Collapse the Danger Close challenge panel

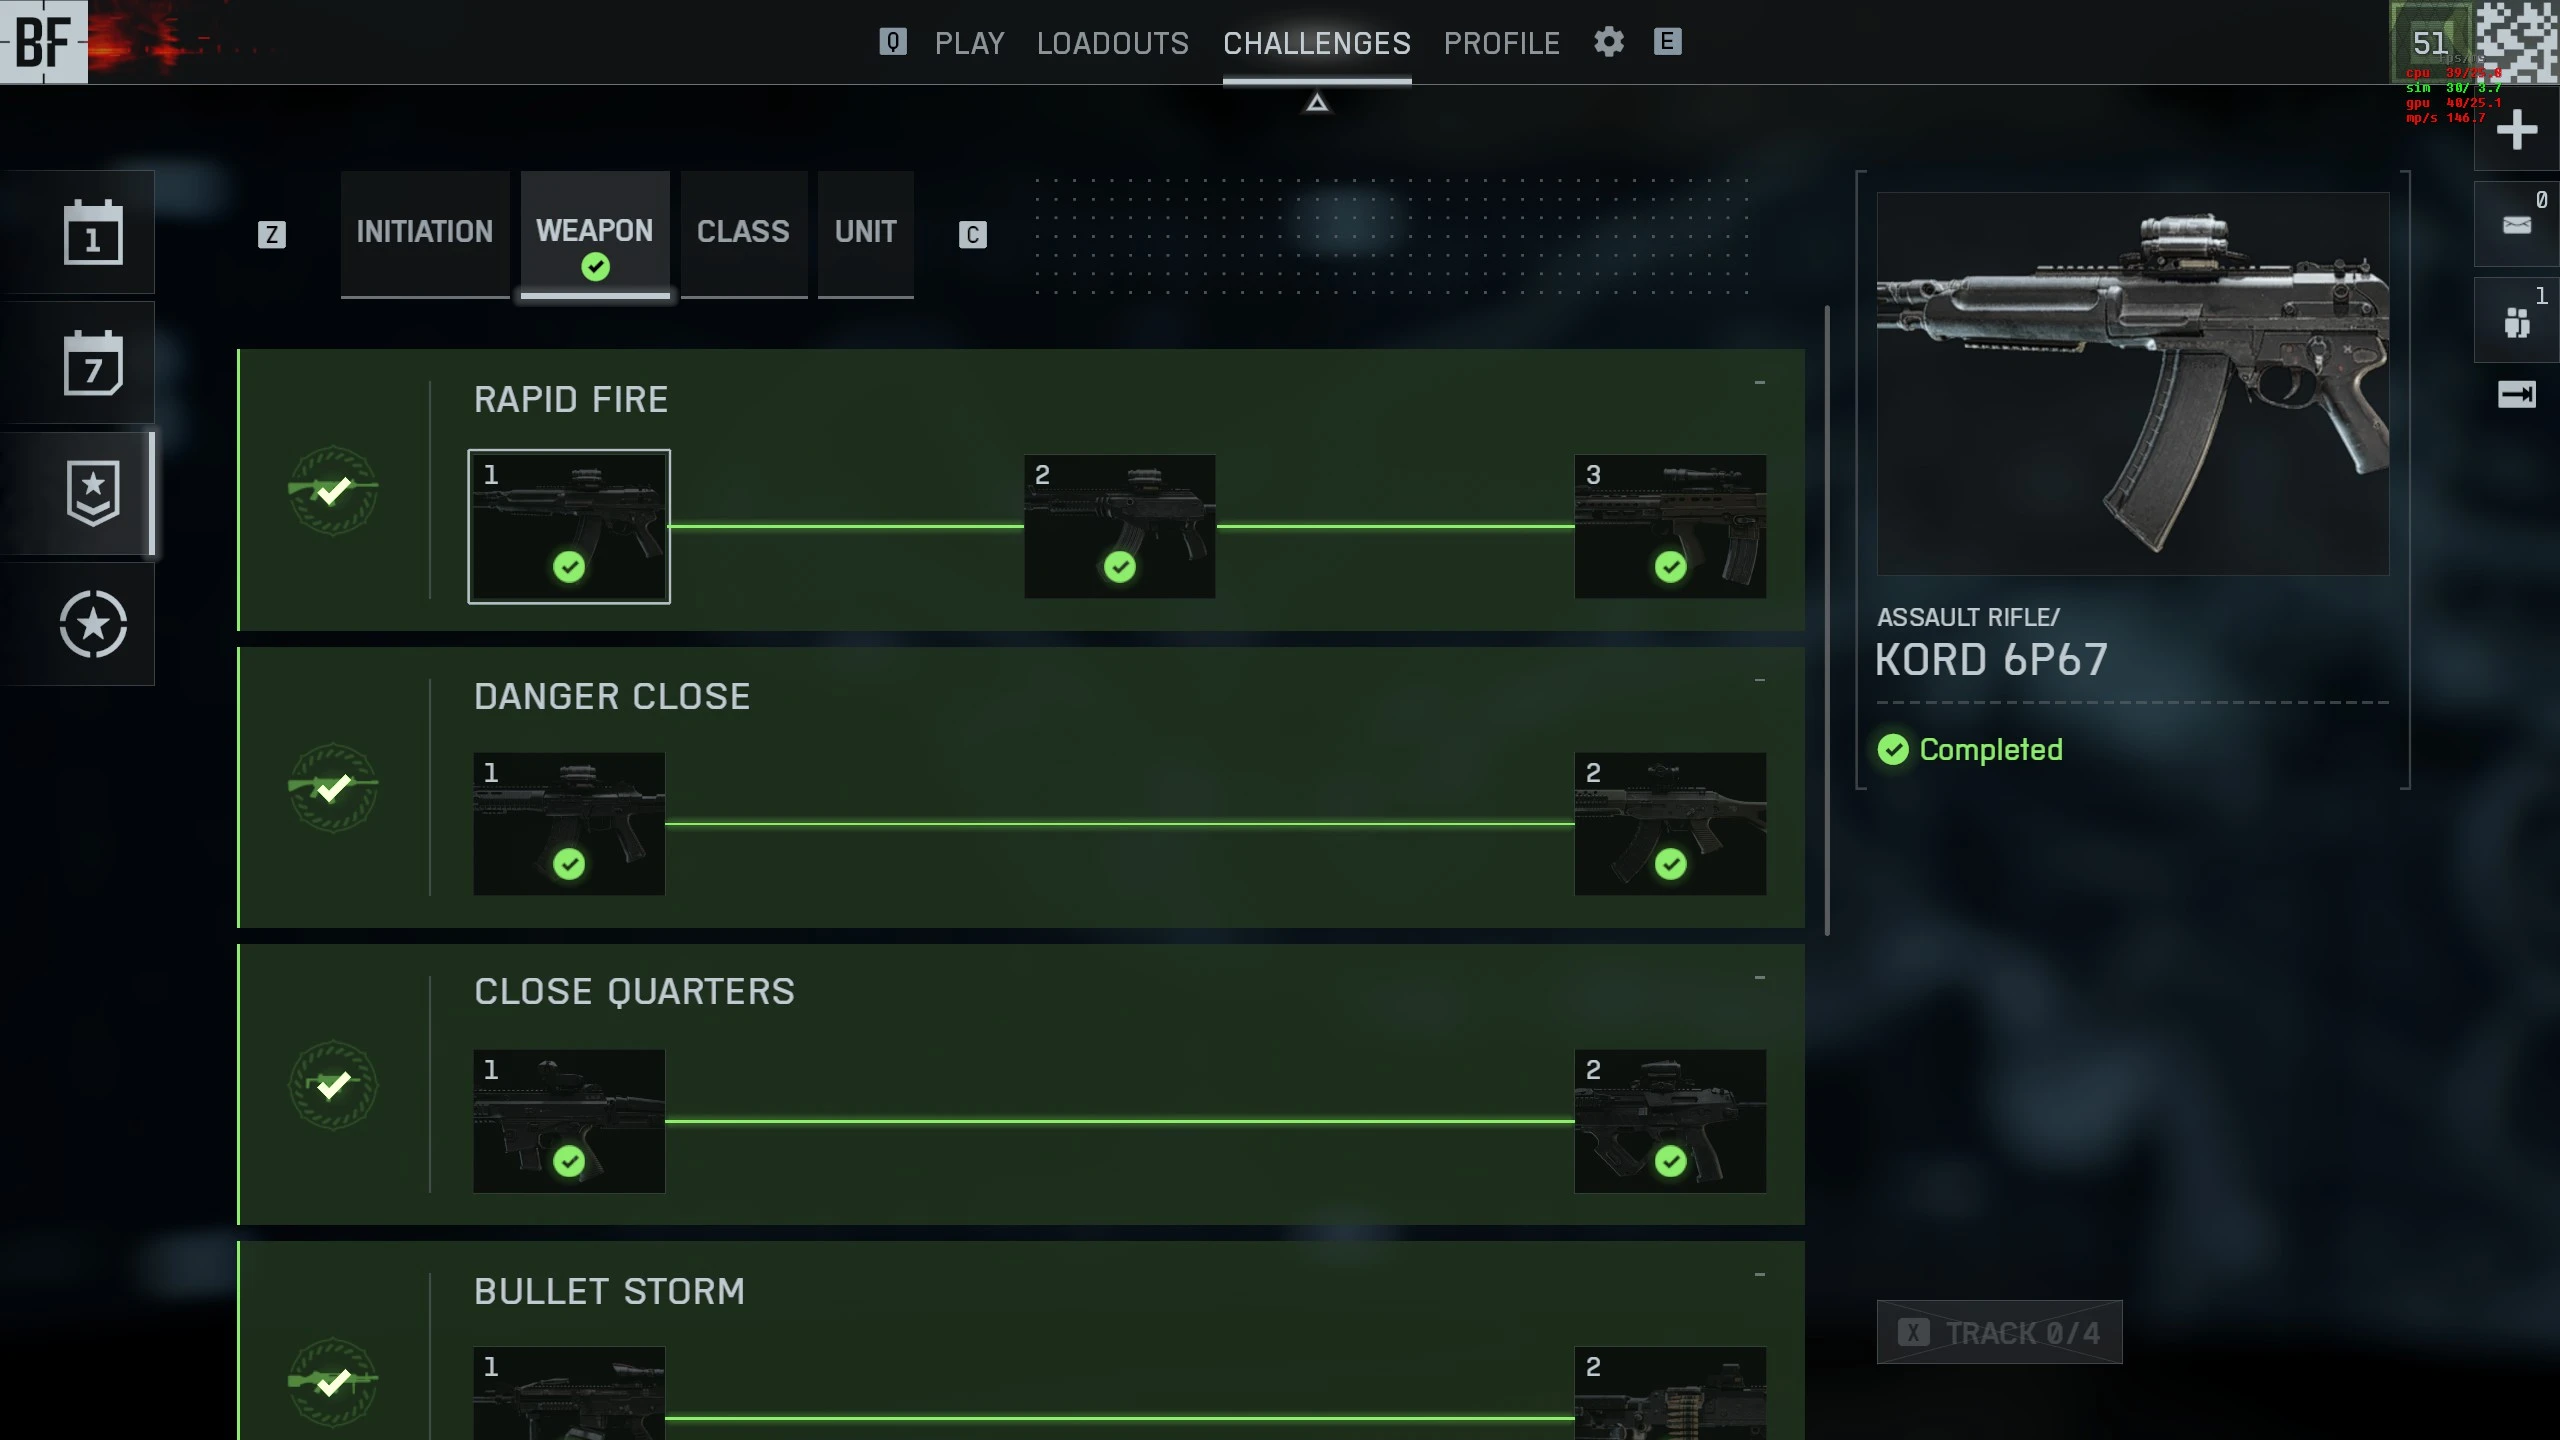[1759, 681]
